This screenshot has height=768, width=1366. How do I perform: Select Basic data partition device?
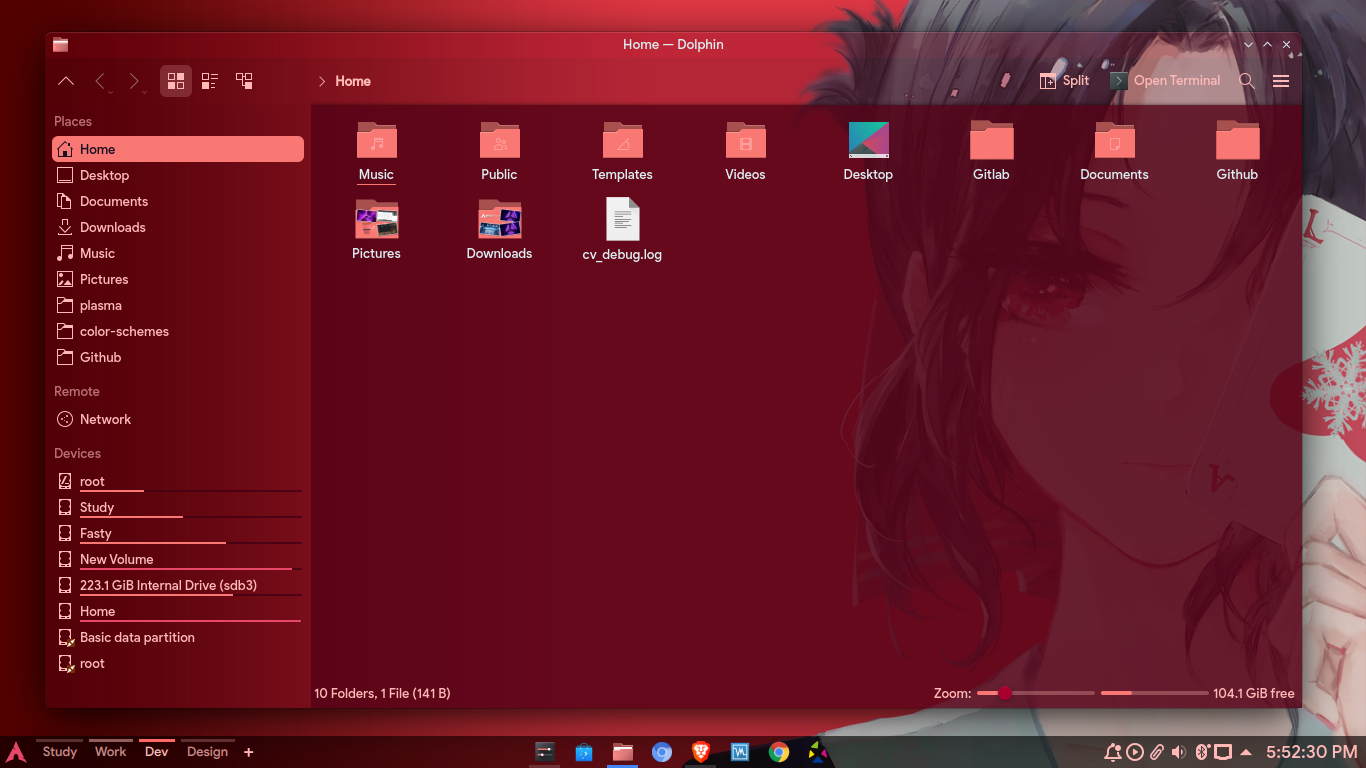[178, 637]
